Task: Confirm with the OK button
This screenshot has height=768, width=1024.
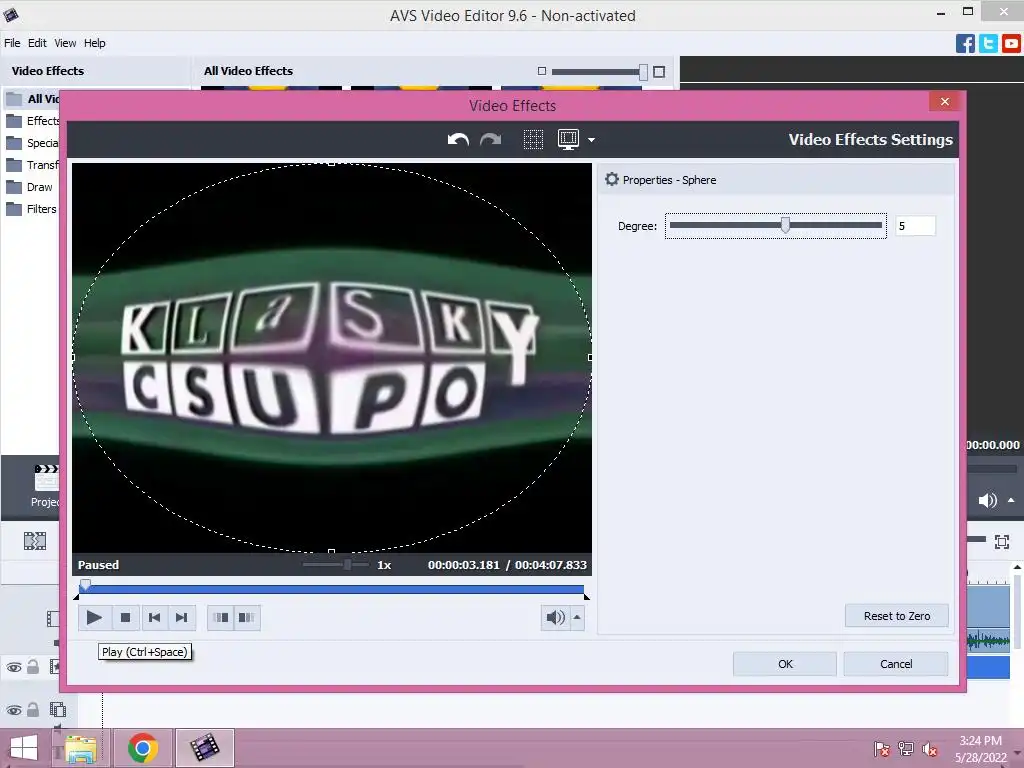Action: pos(785,664)
